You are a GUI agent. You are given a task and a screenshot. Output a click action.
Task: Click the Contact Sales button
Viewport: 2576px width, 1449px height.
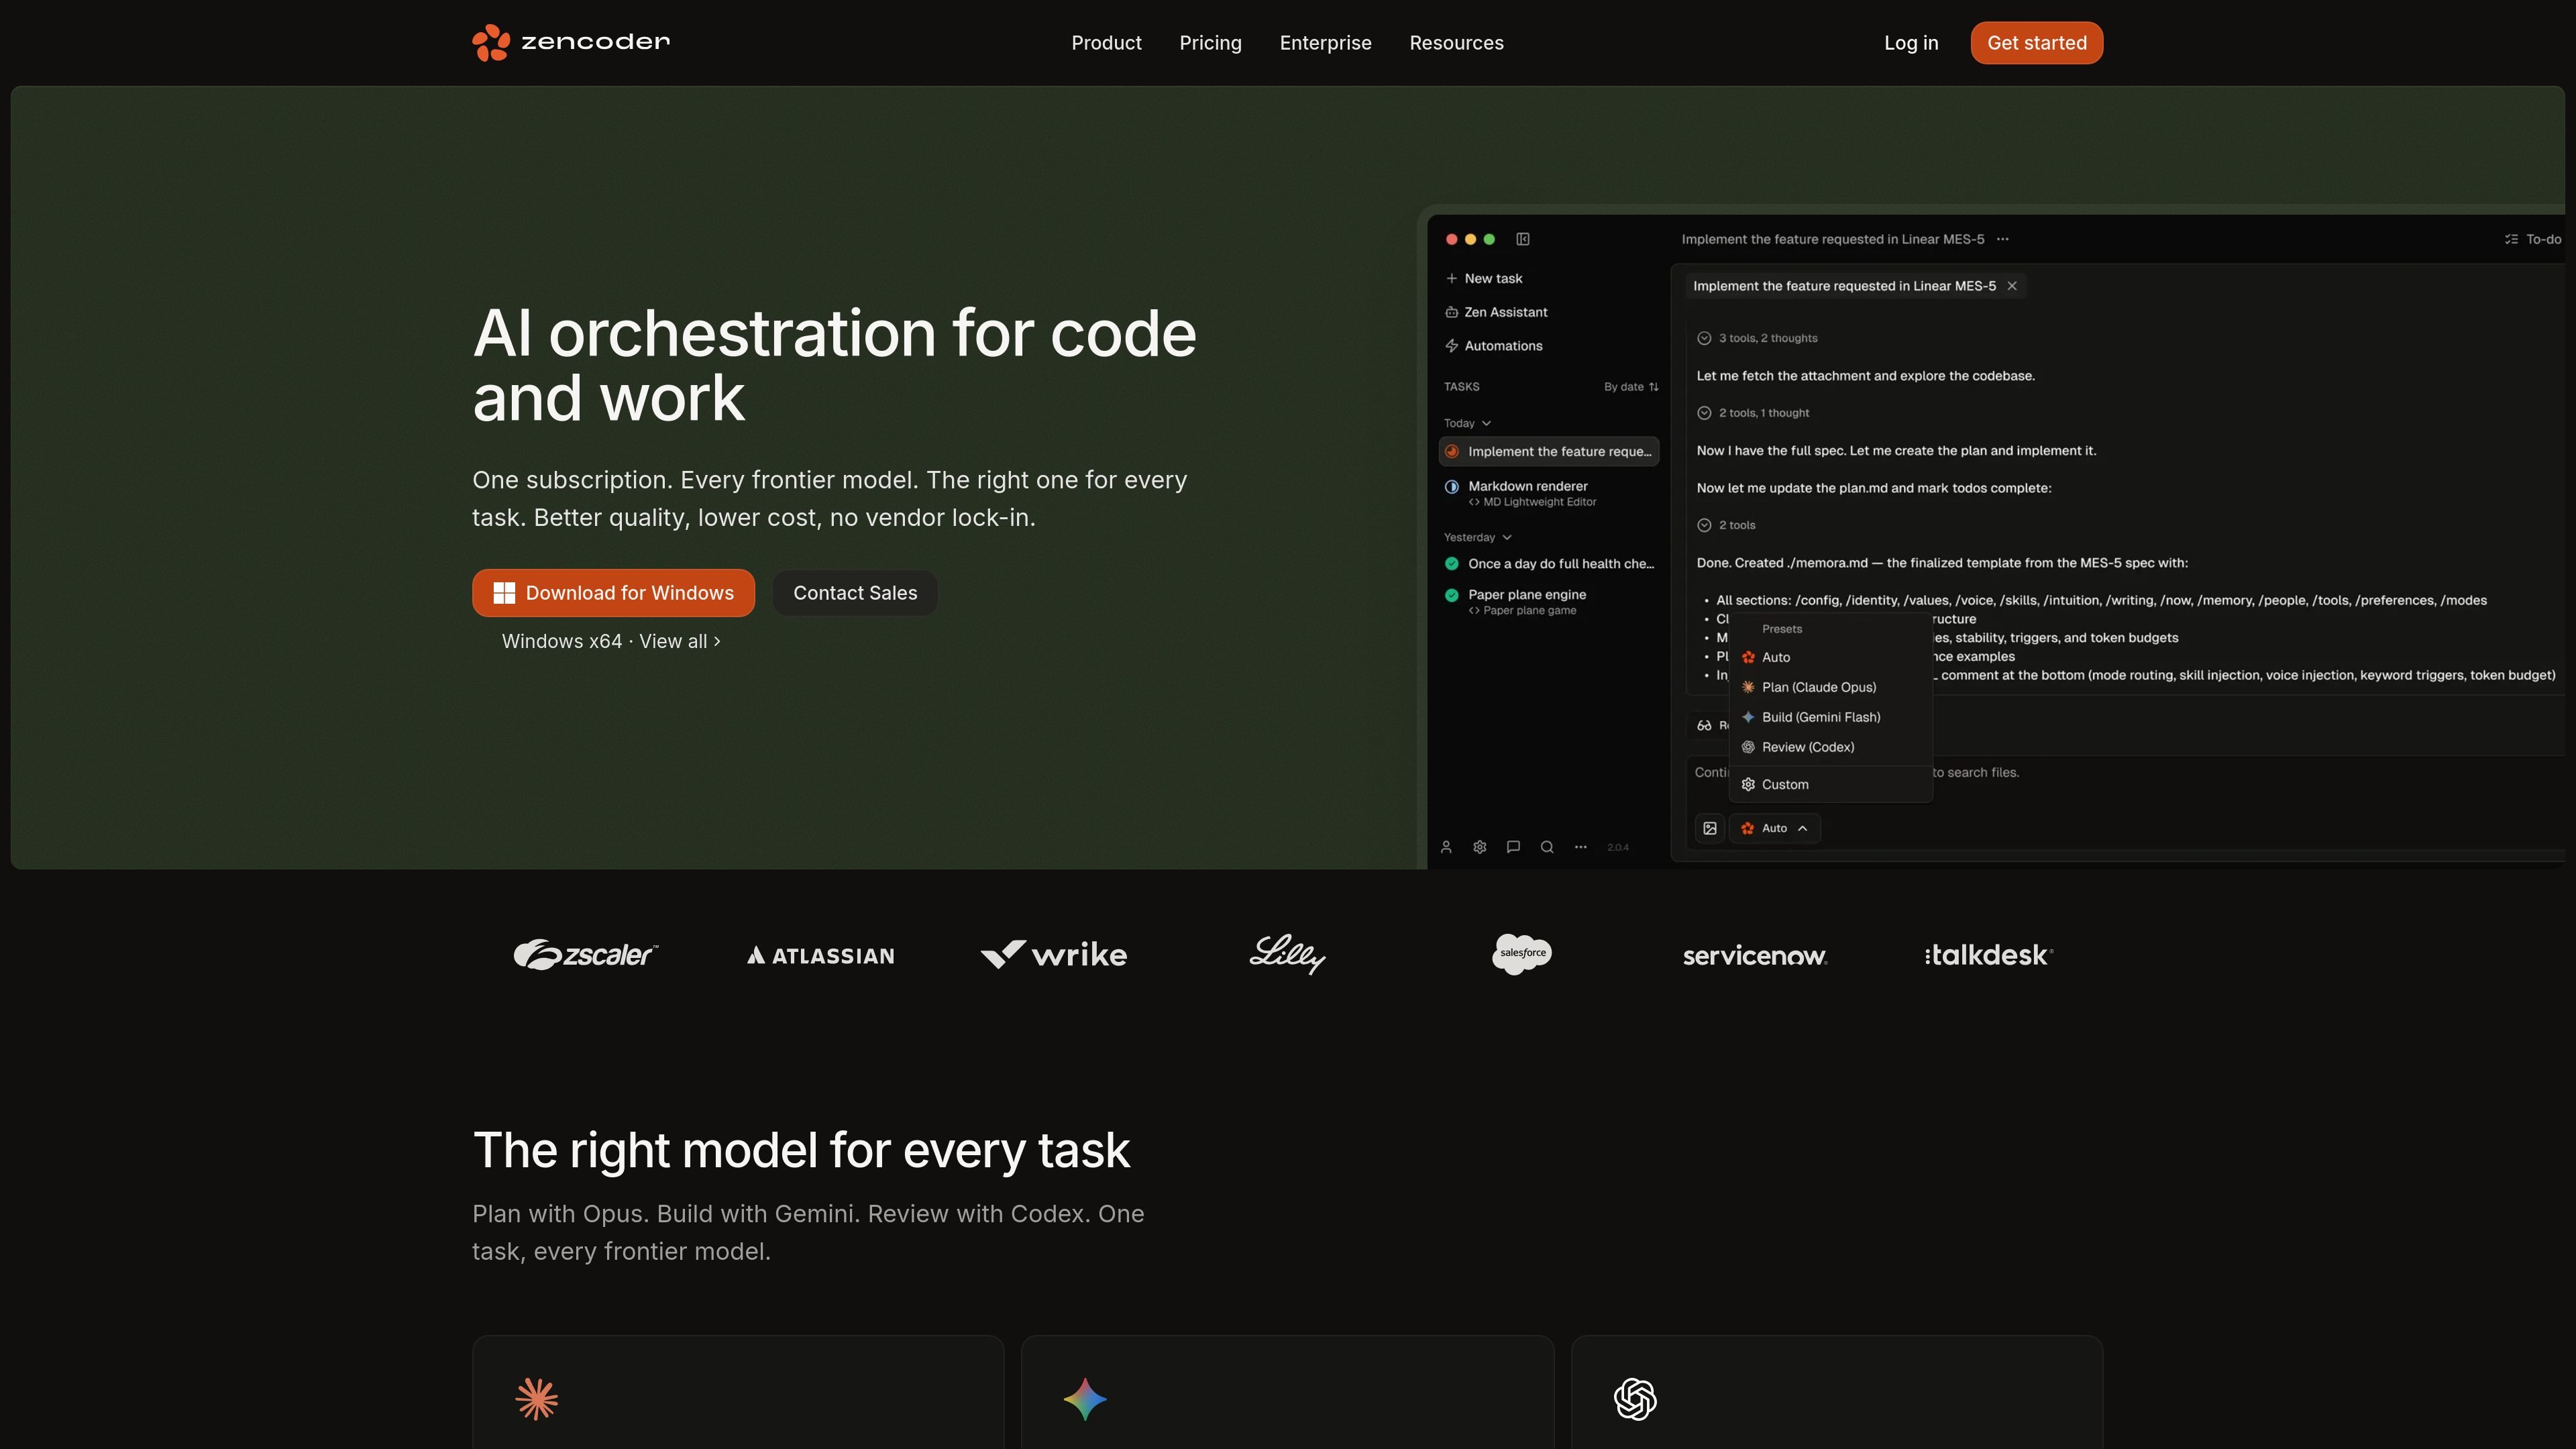click(855, 593)
